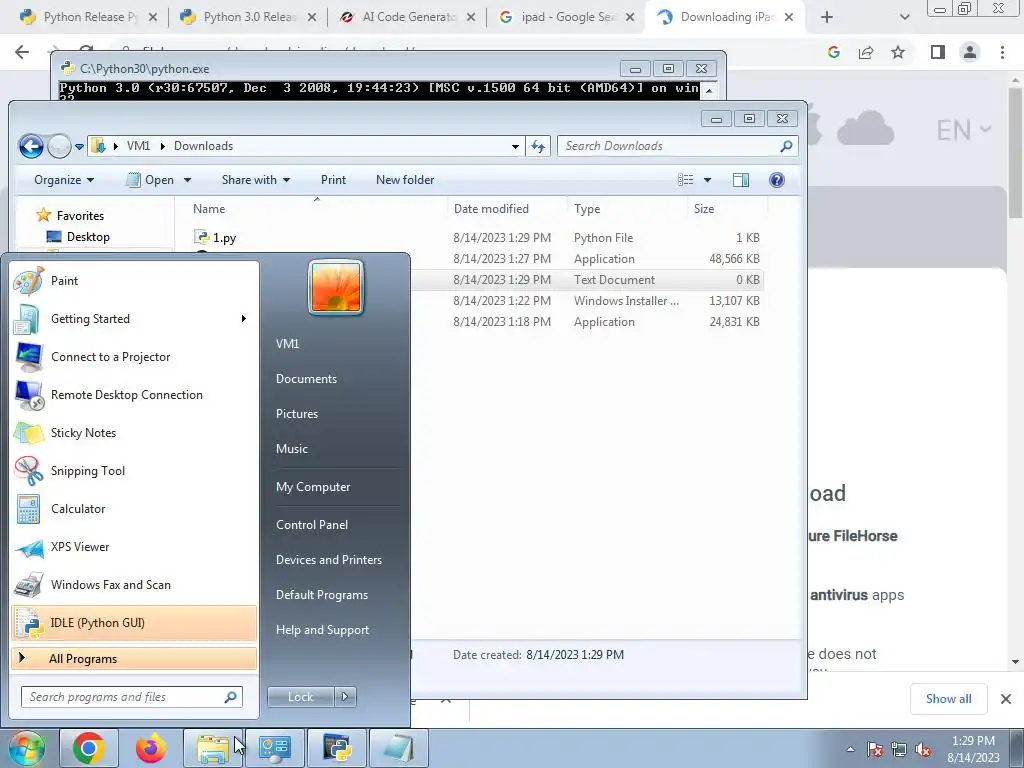Click the Chrome share page icon

pyautogui.click(x=866, y=52)
